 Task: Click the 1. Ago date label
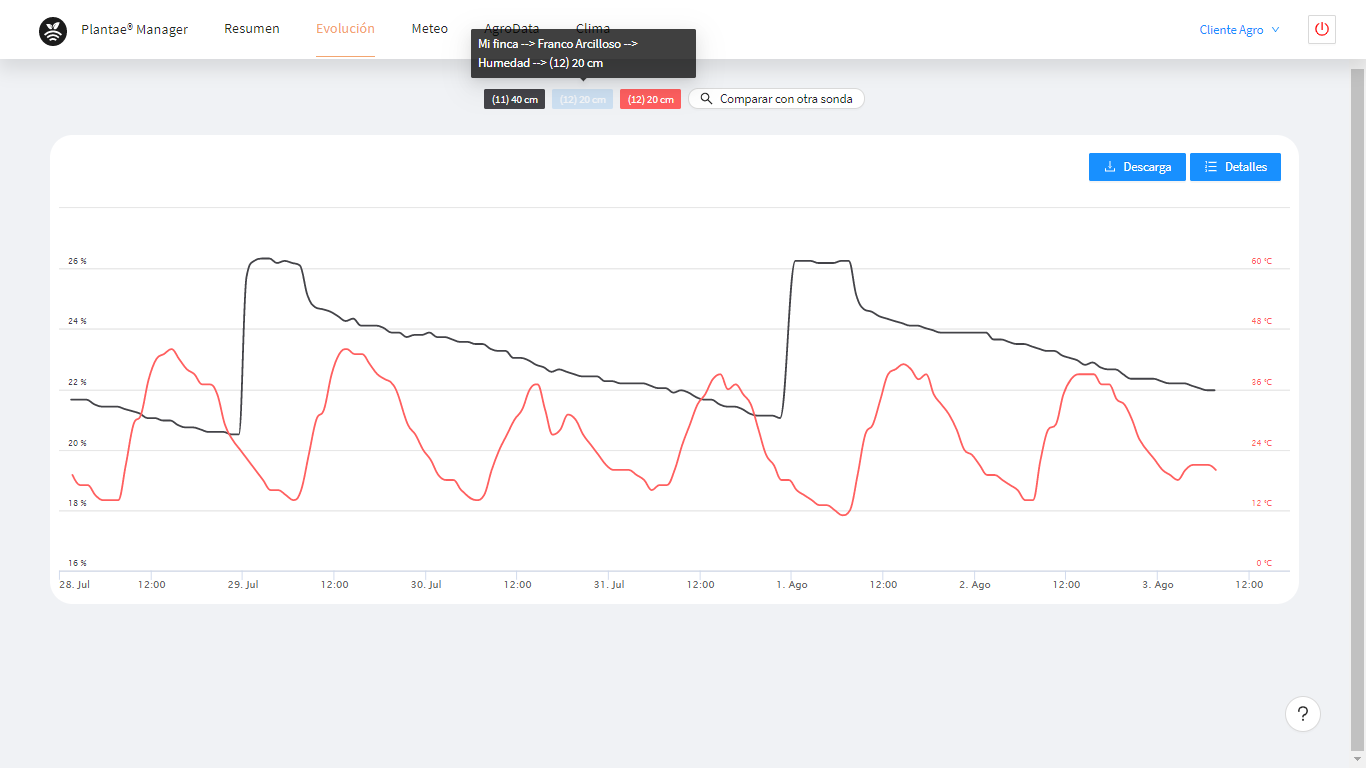791,585
